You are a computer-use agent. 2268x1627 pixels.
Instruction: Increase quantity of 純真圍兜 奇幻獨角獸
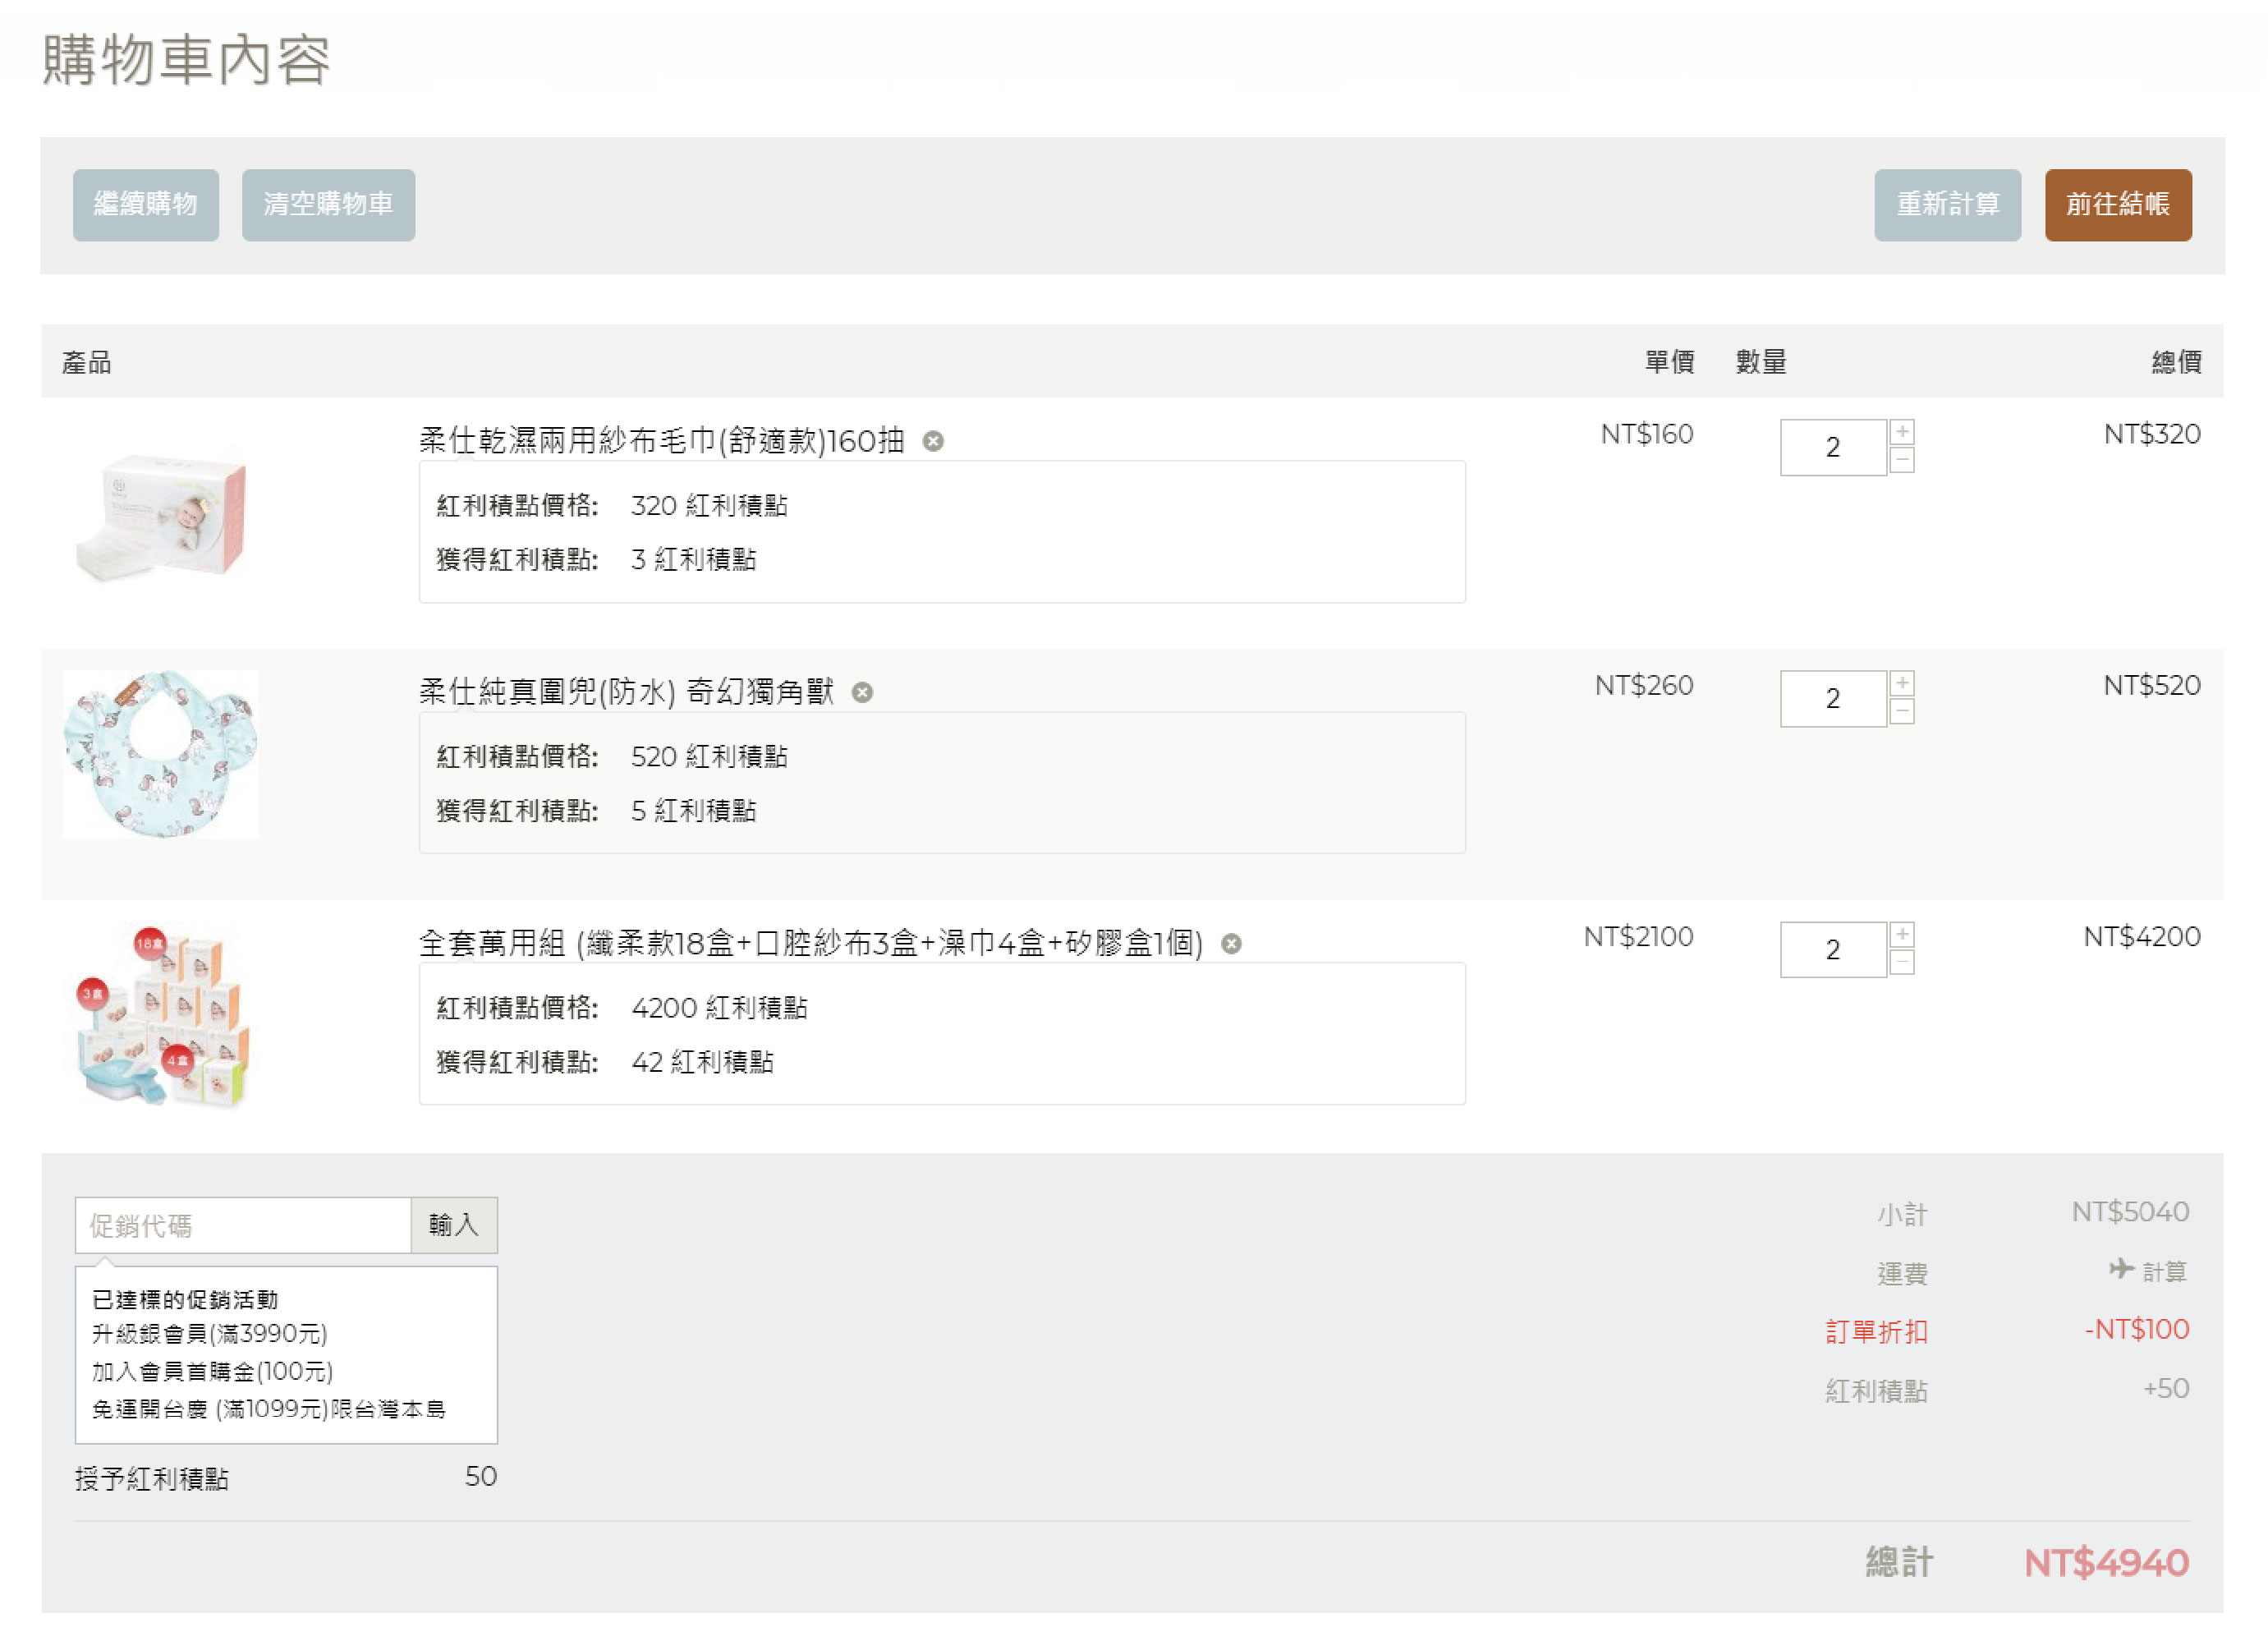[1902, 683]
